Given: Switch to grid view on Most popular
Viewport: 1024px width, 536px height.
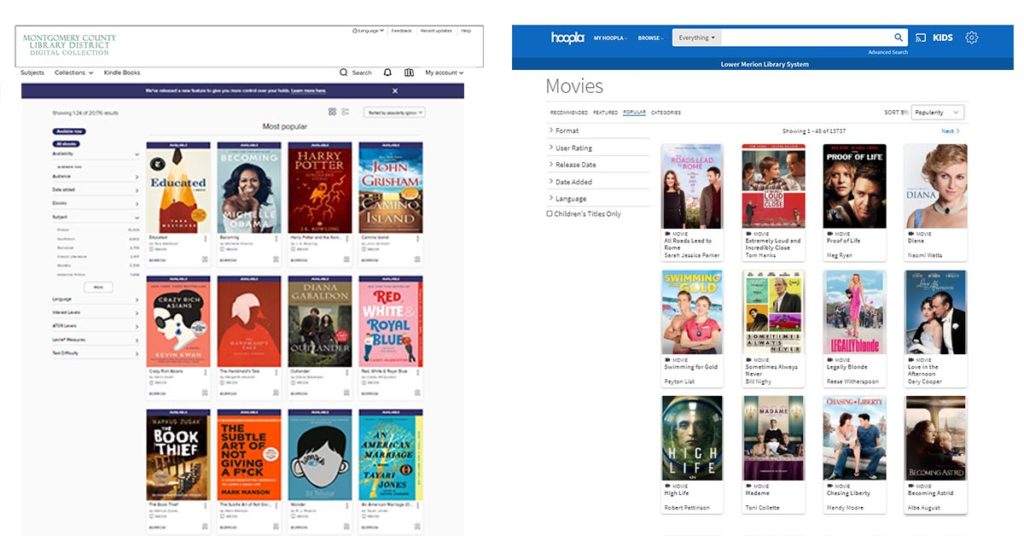Looking at the screenshot, I should click(x=332, y=112).
